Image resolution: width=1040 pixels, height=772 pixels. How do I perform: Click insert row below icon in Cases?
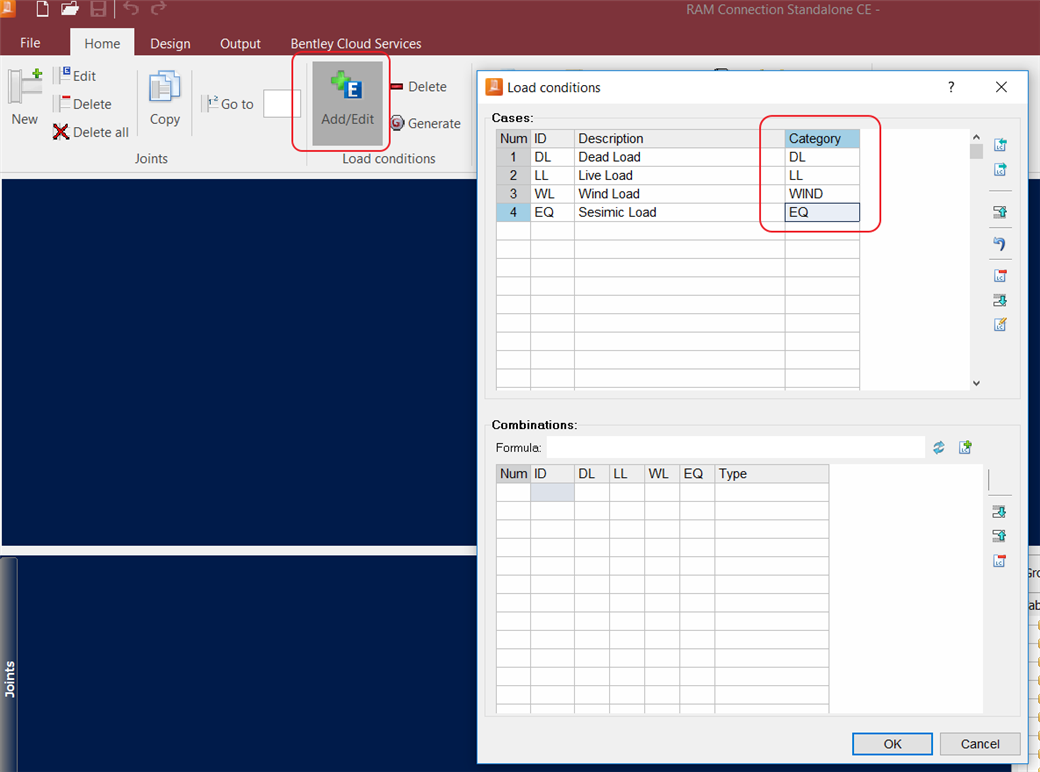[1000, 300]
